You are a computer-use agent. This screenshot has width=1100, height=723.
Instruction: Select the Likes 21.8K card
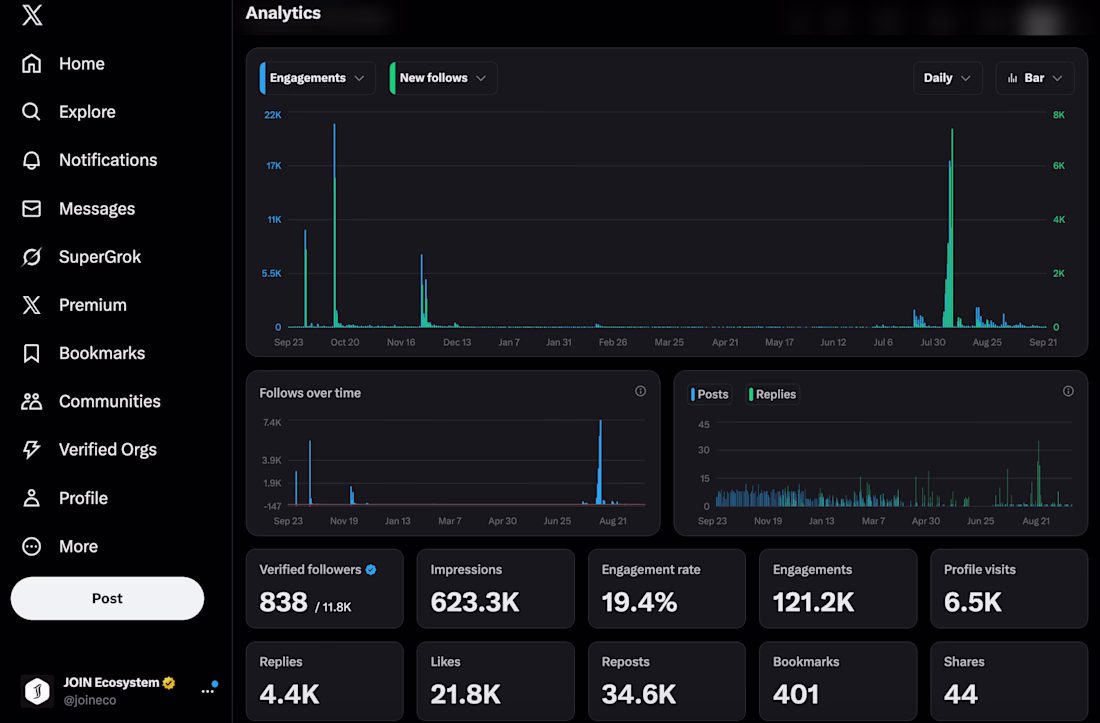(x=496, y=681)
